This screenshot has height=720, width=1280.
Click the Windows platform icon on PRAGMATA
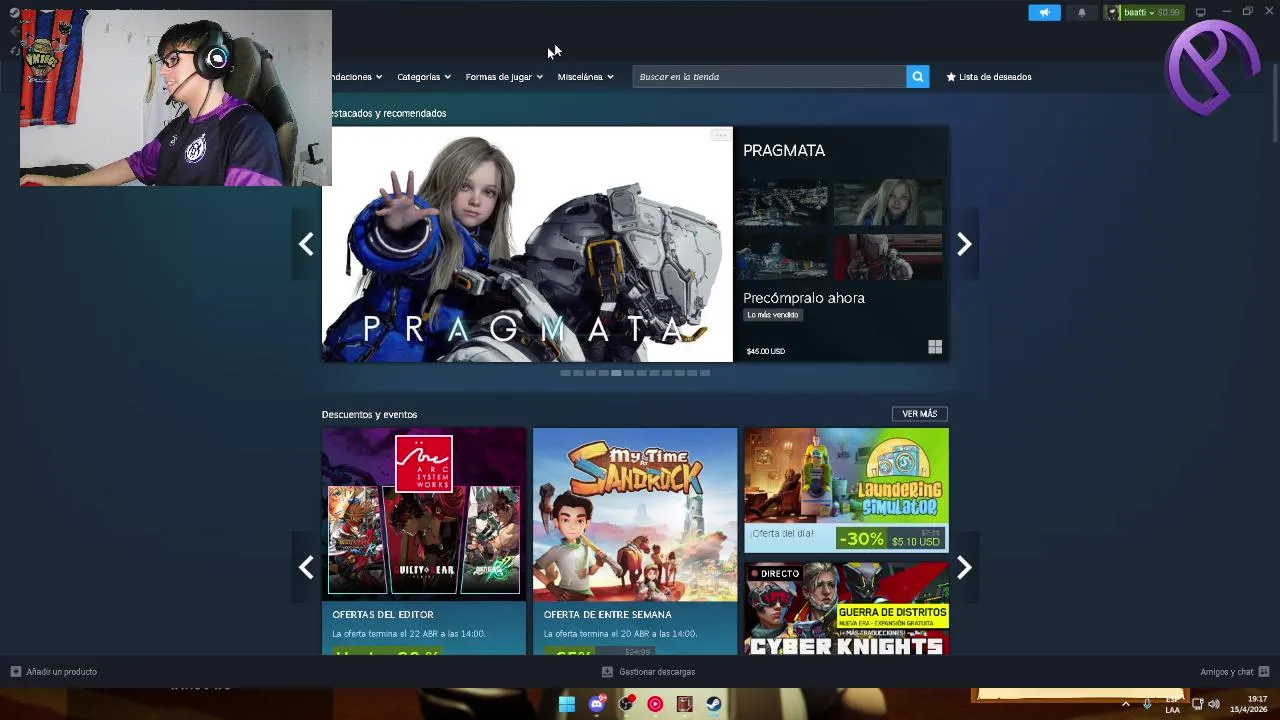point(935,347)
